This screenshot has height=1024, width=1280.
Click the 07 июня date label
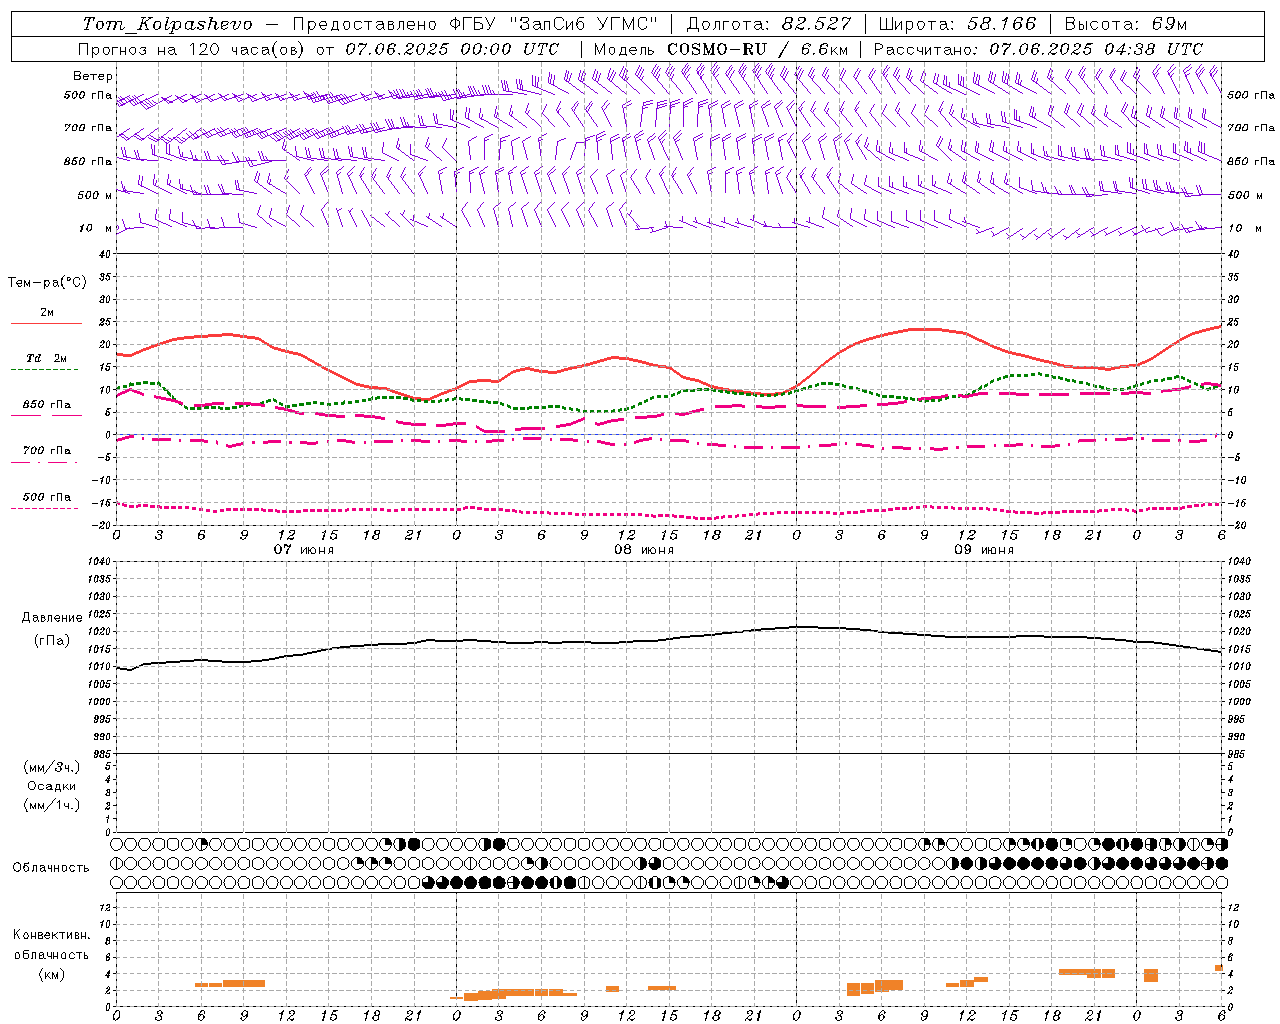point(304,550)
